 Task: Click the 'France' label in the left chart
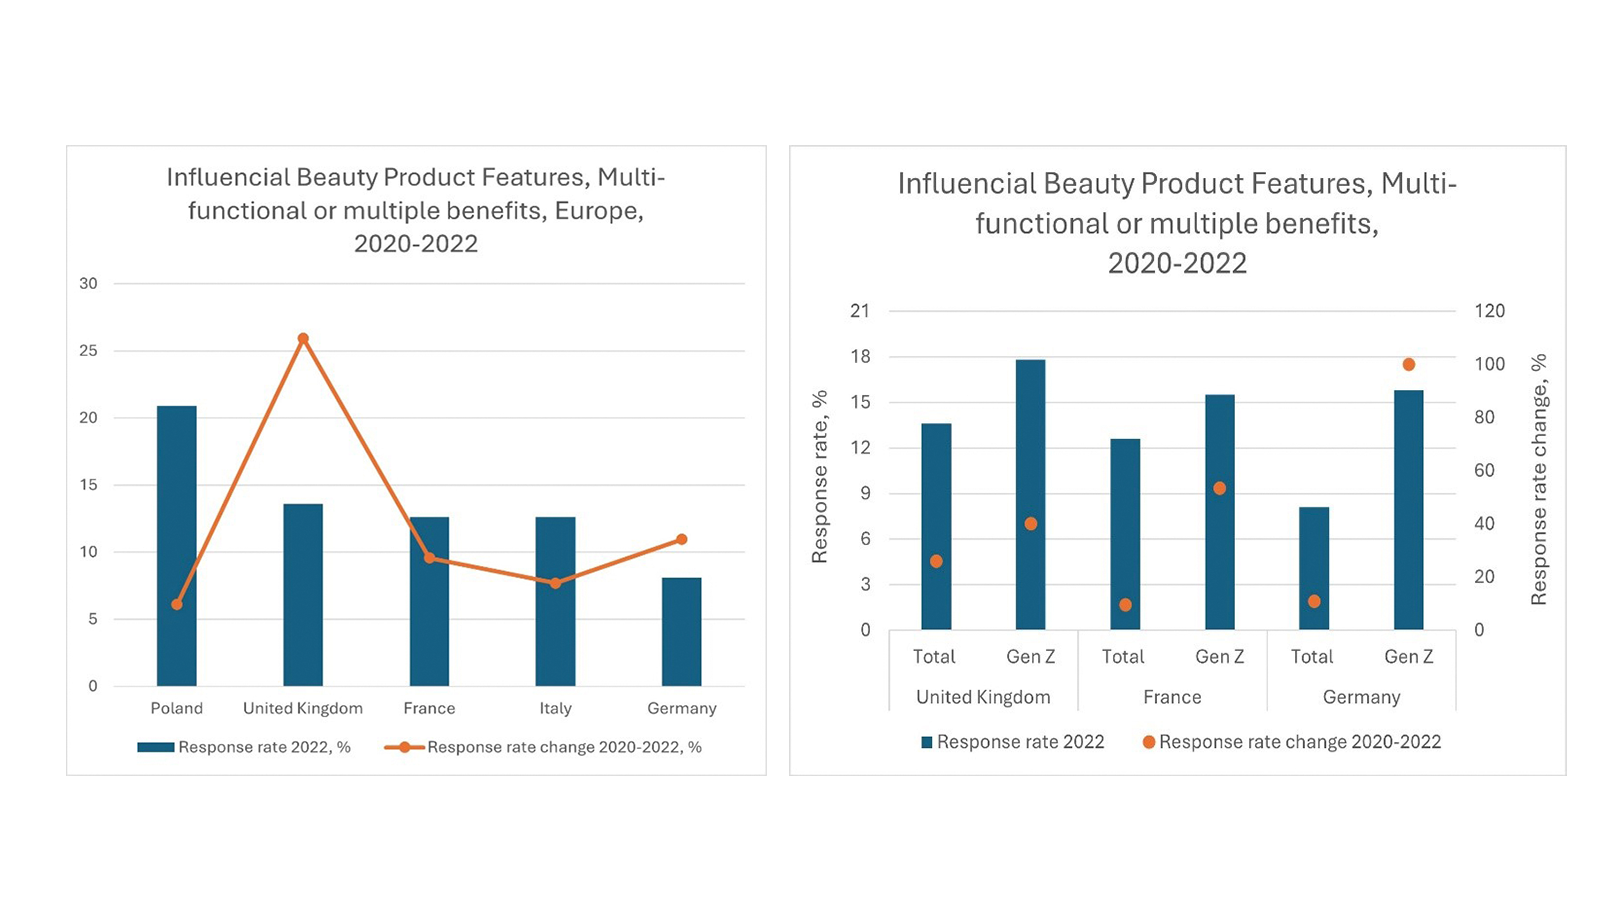coord(429,708)
